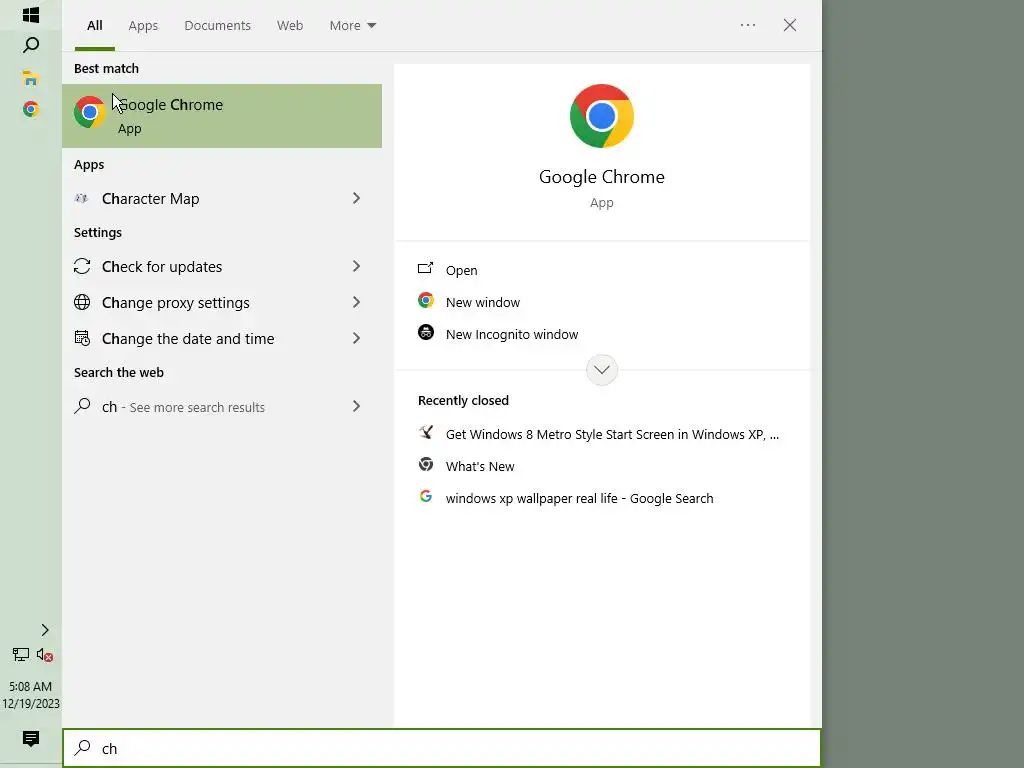
Task: Click the Chrome icon beside What's New
Action: point(426,464)
